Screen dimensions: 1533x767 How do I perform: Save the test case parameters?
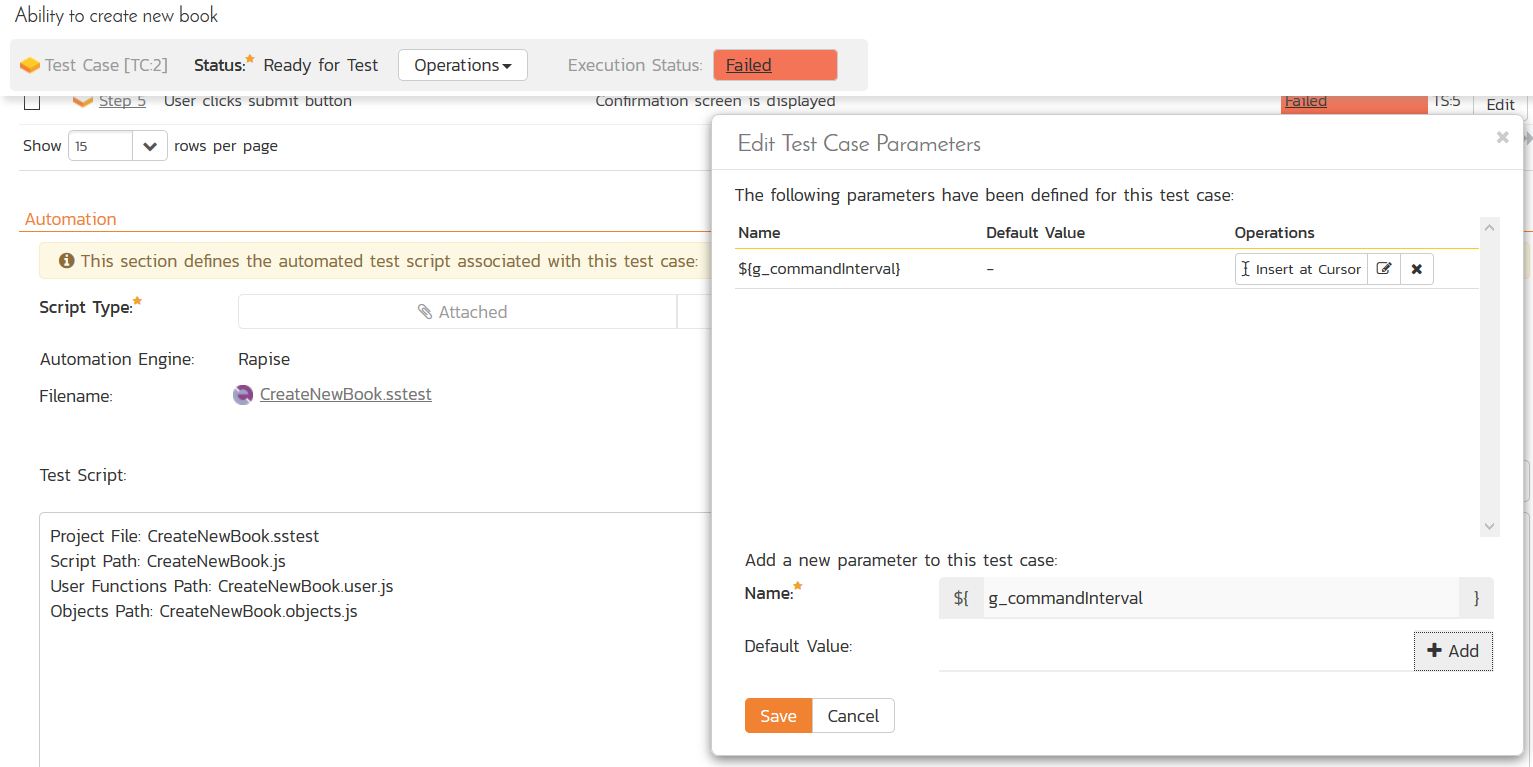click(x=778, y=716)
